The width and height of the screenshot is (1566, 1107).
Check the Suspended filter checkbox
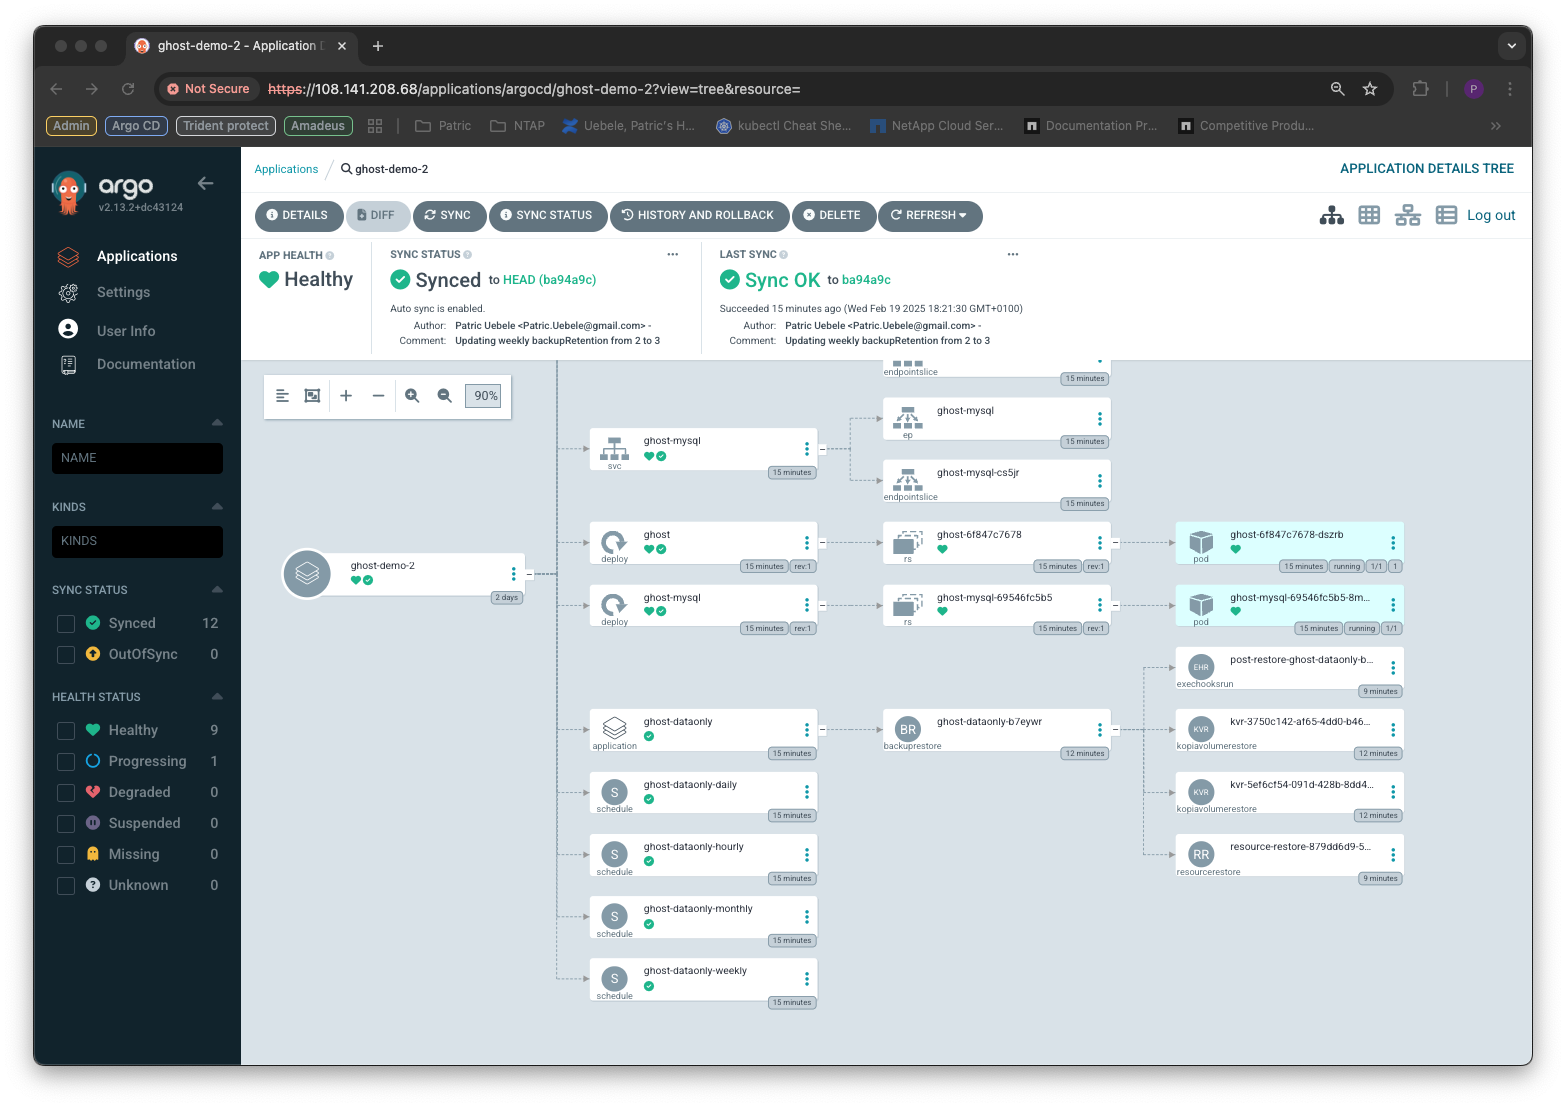(66, 824)
